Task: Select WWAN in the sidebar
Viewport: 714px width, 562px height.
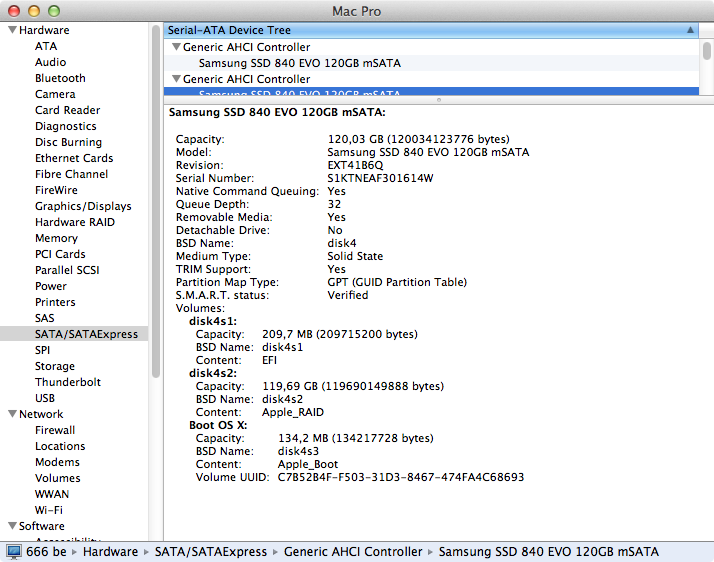Action: tap(52, 494)
